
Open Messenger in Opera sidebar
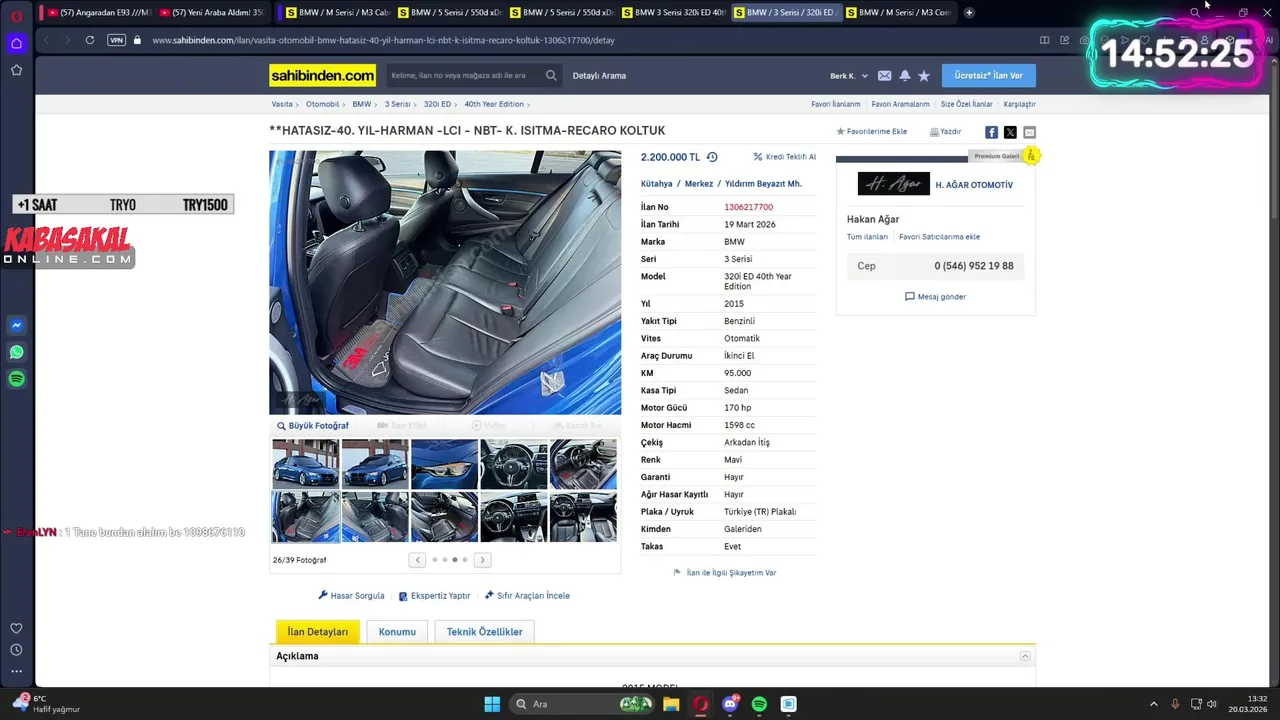click(x=16, y=325)
